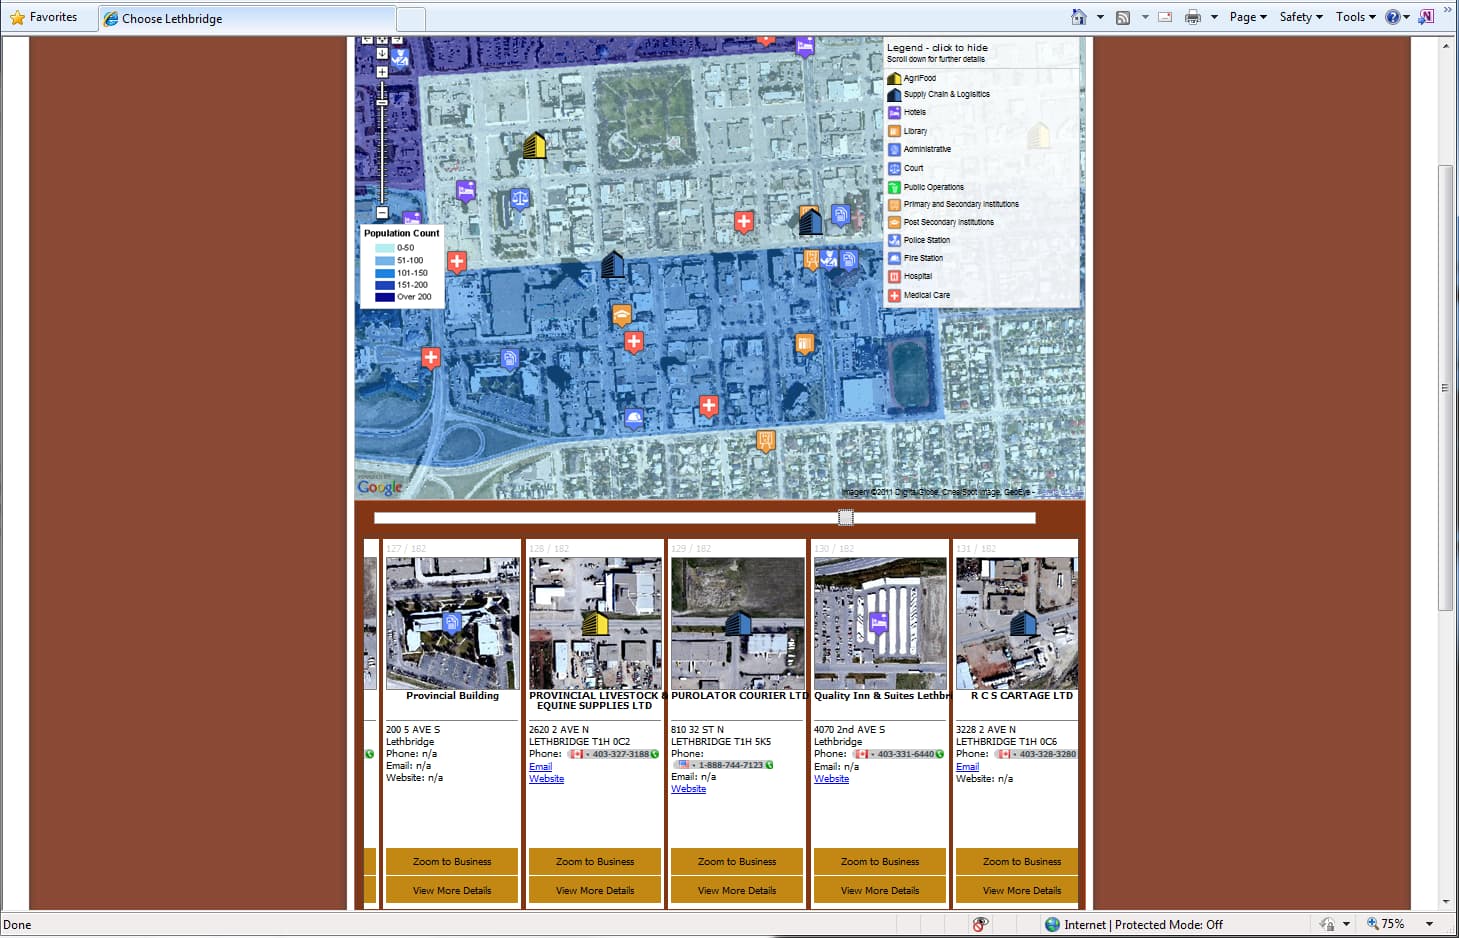The height and width of the screenshot is (938, 1459).
Task: Hide the Legend panel via its header
Action: tap(937, 48)
